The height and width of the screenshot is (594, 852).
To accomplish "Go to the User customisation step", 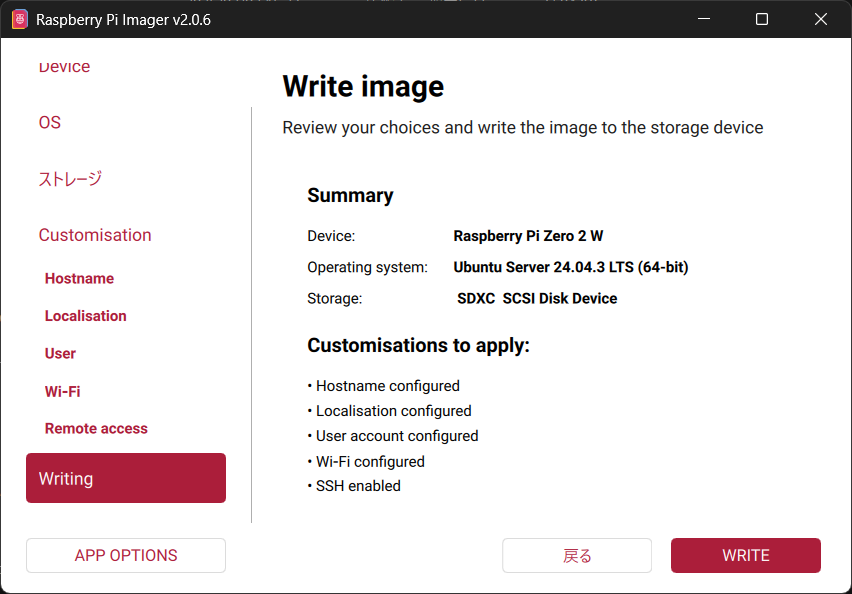I will [x=60, y=354].
